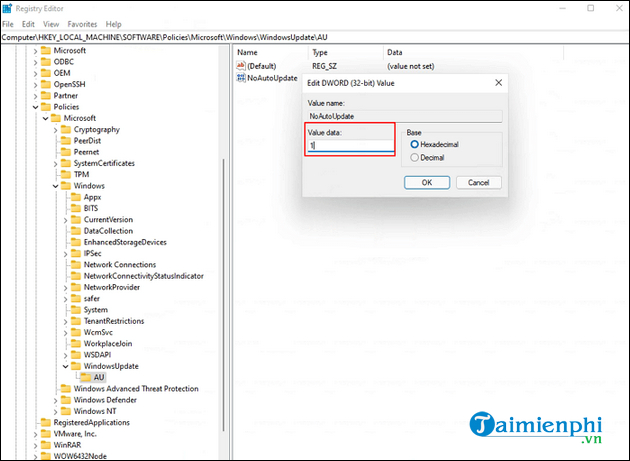The width and height of the screenshot is (630, 461).
Task: Click the Value data input field
Action: 350,145
